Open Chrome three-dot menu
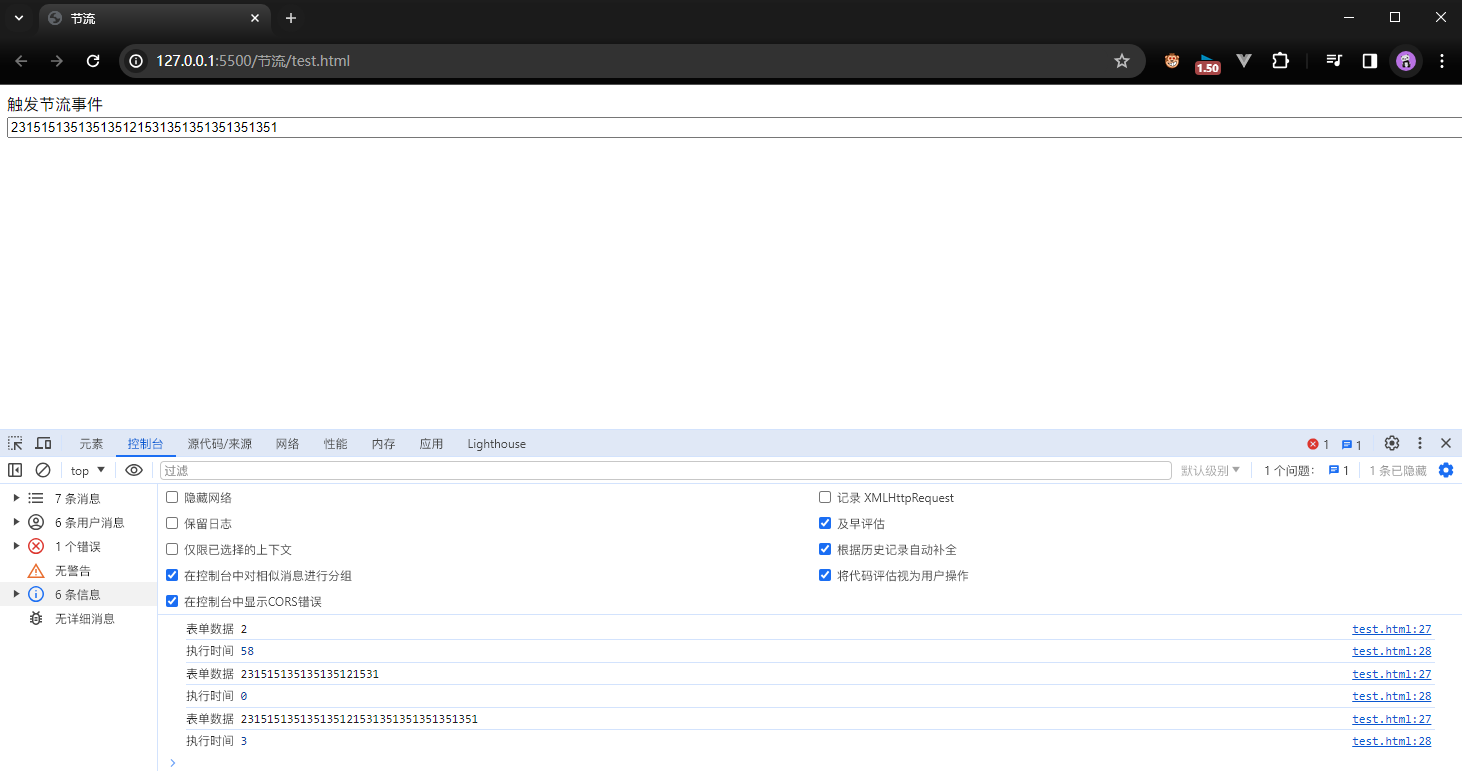1462x771 pixels. click(1441, 61)
